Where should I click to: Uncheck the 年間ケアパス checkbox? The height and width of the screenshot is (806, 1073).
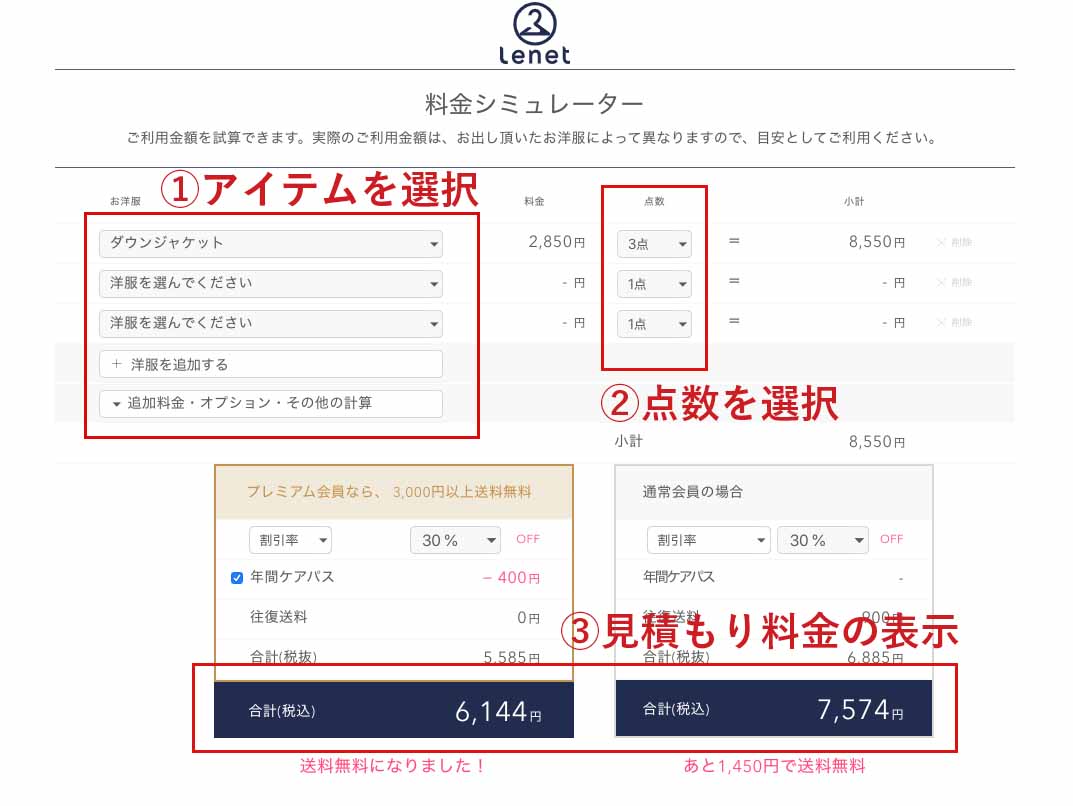[237, 577]
